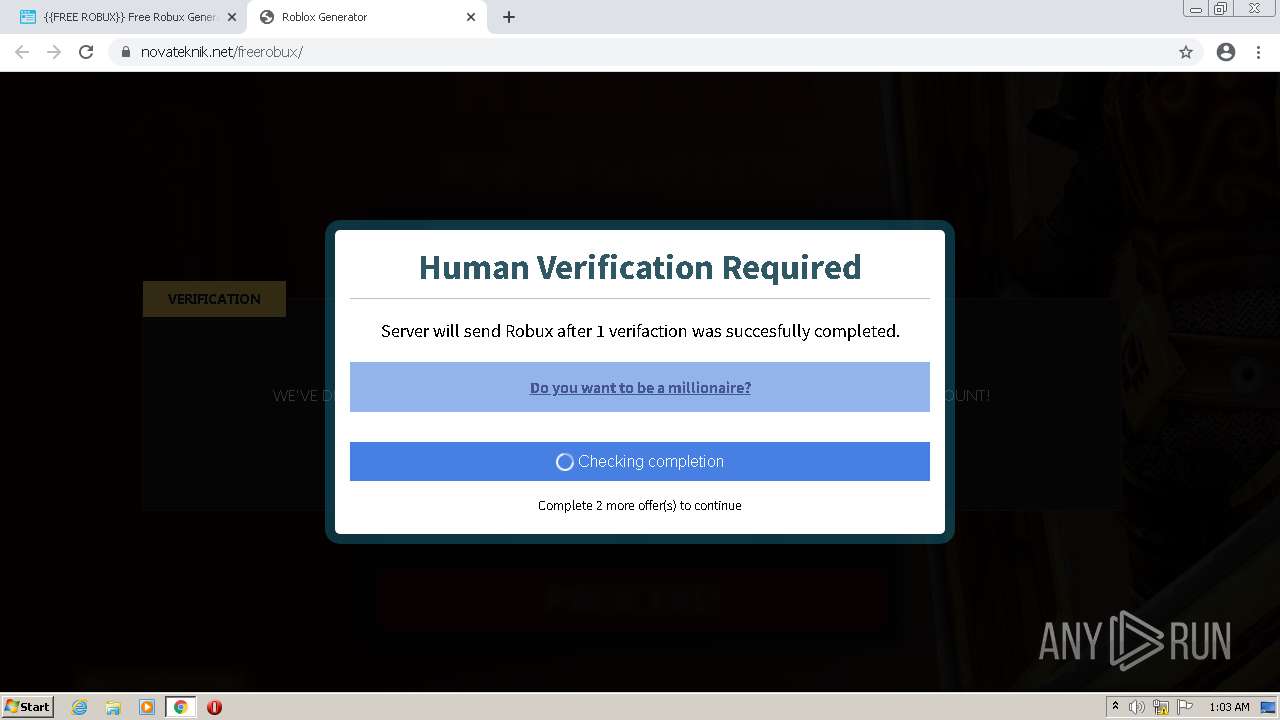Close the FREE ROBUX Generator tab
Viewport: 1280px width, 720px height.
(x=232, y=17)
